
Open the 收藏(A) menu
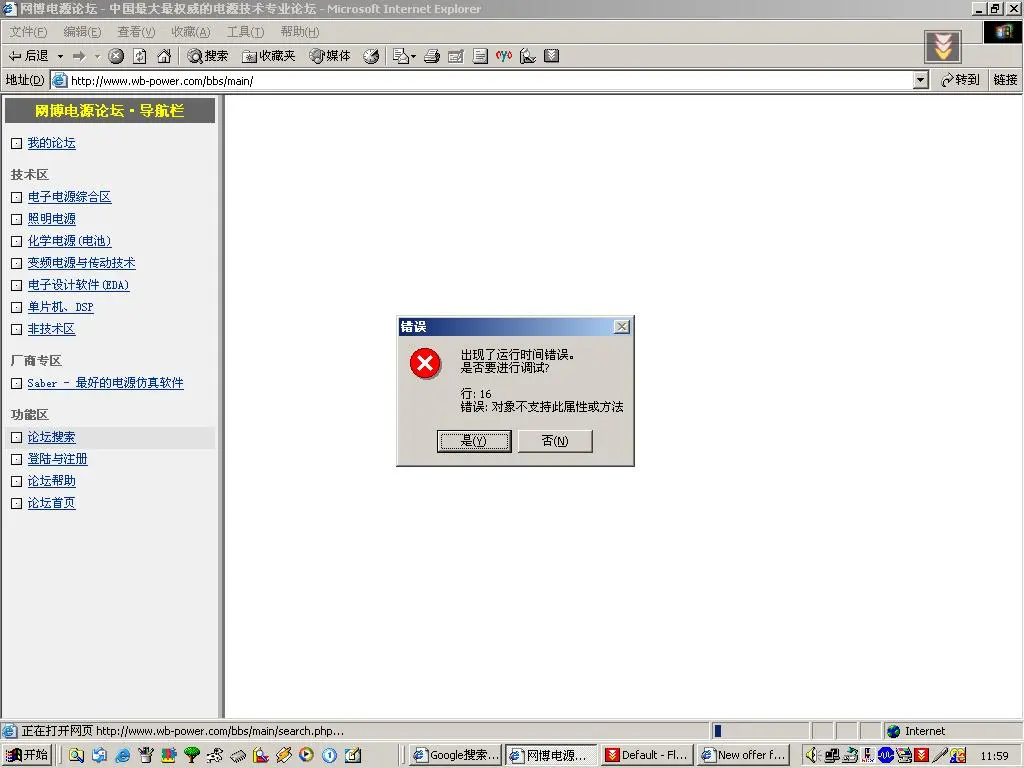(x=191, y=32)
